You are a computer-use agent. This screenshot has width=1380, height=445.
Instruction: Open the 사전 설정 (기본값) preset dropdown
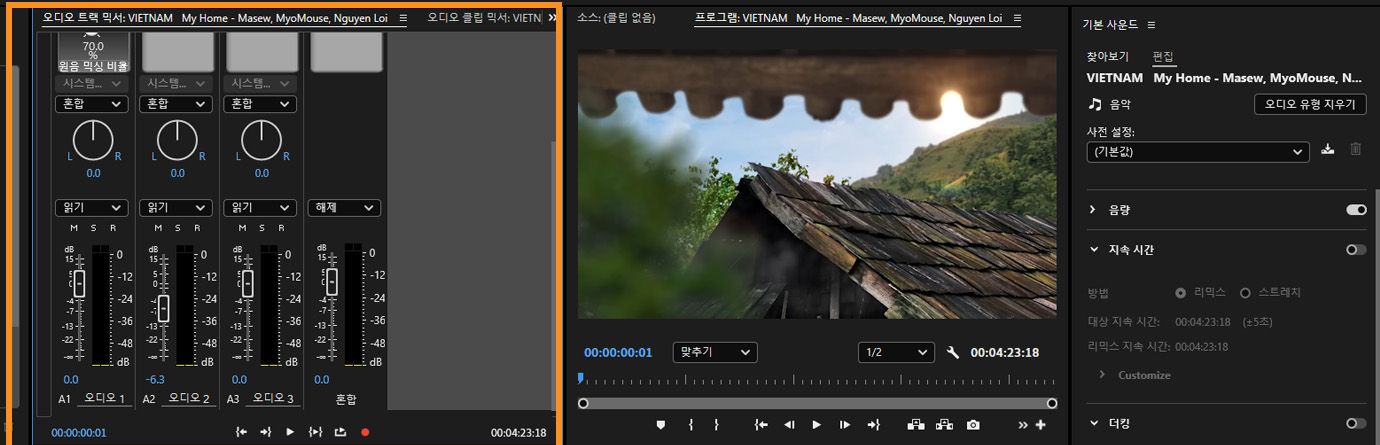1197,152
